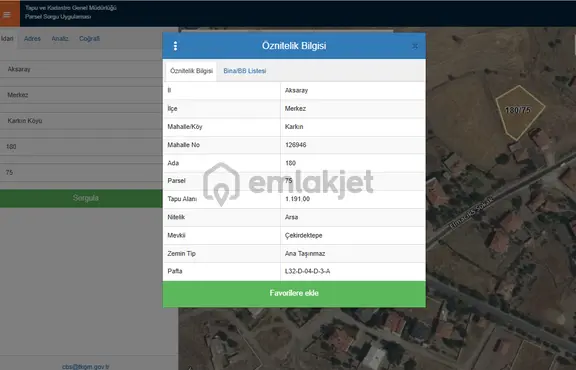Open the Aksaray province dropdown
Image resolution: width=576 pixels, height=370 pixels.
(x=81, y=69)
